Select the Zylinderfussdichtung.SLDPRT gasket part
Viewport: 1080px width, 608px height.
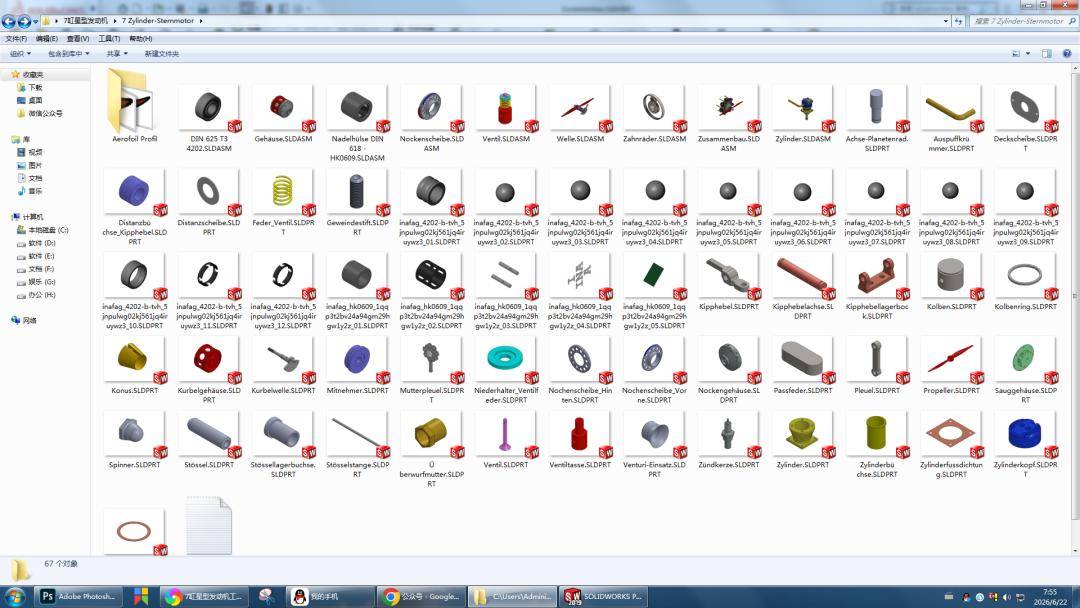click(951, 445)
